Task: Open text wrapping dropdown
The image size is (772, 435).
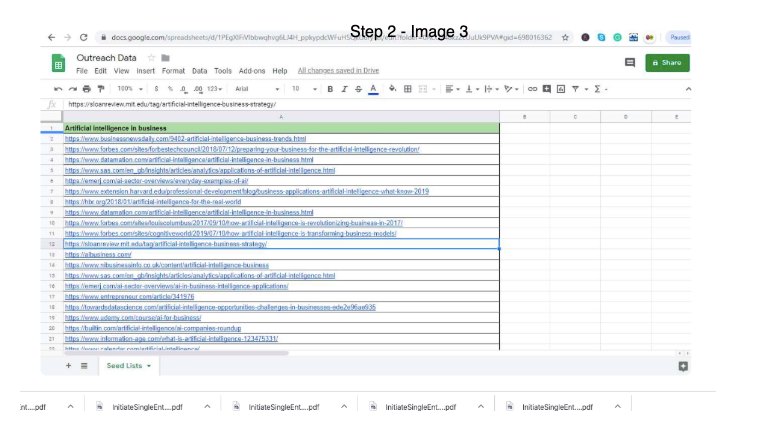Action: coord(491,89)
